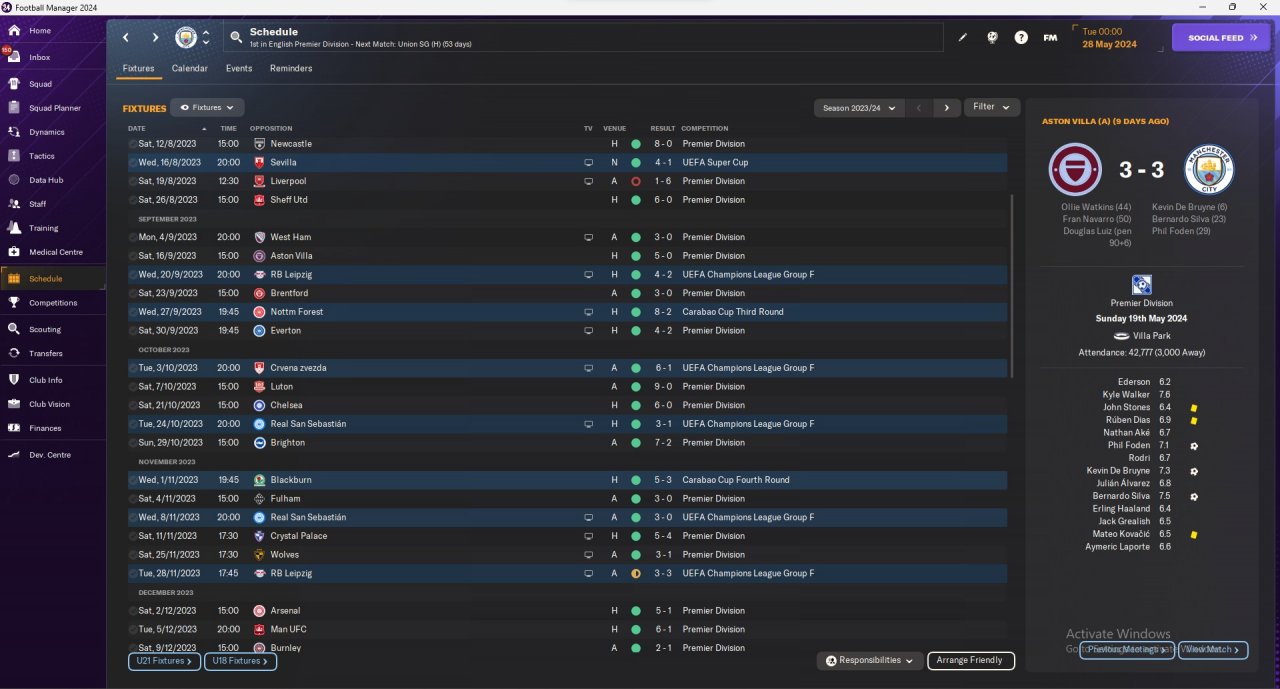Toggle the marker beside the Luton fixture date
The image size is (1280, 689).
(x=132, y=387)
